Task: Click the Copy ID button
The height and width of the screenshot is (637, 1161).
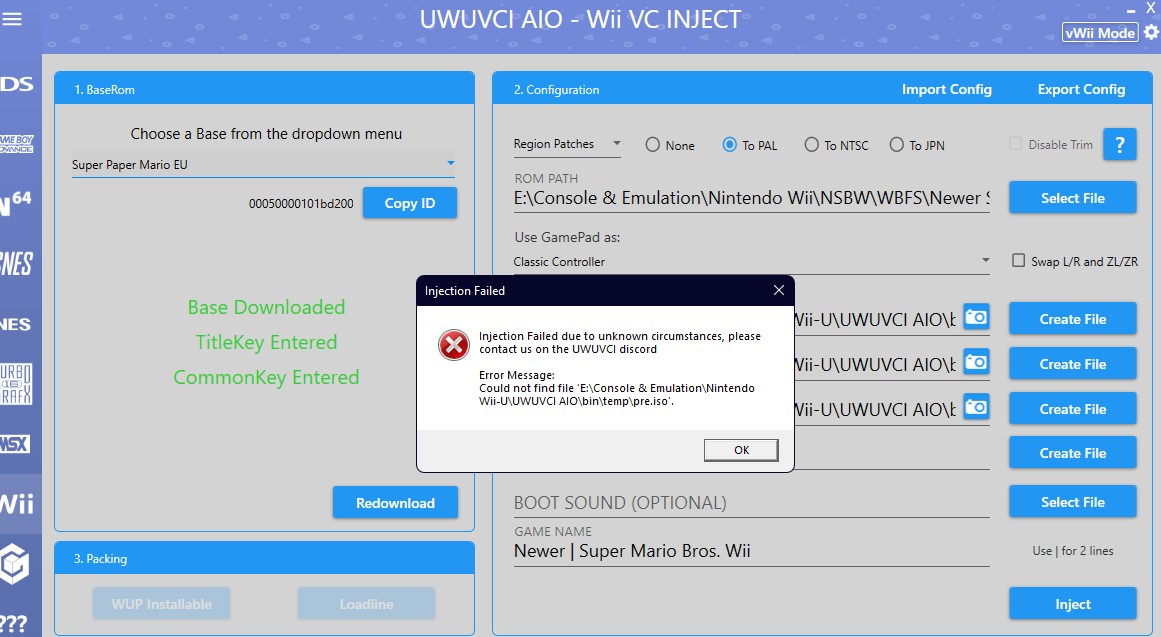Action: click(409, 203)
